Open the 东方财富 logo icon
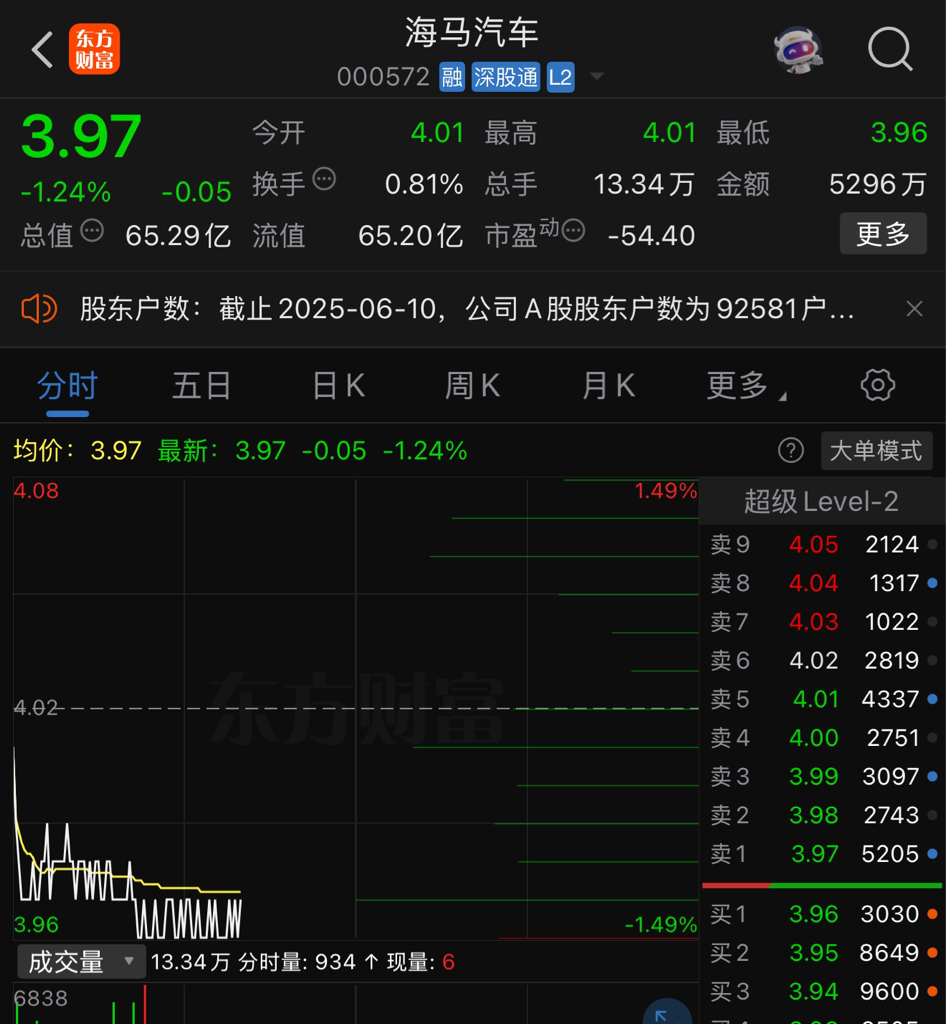This screenshot has height=1024, width=946. point(95,49)
